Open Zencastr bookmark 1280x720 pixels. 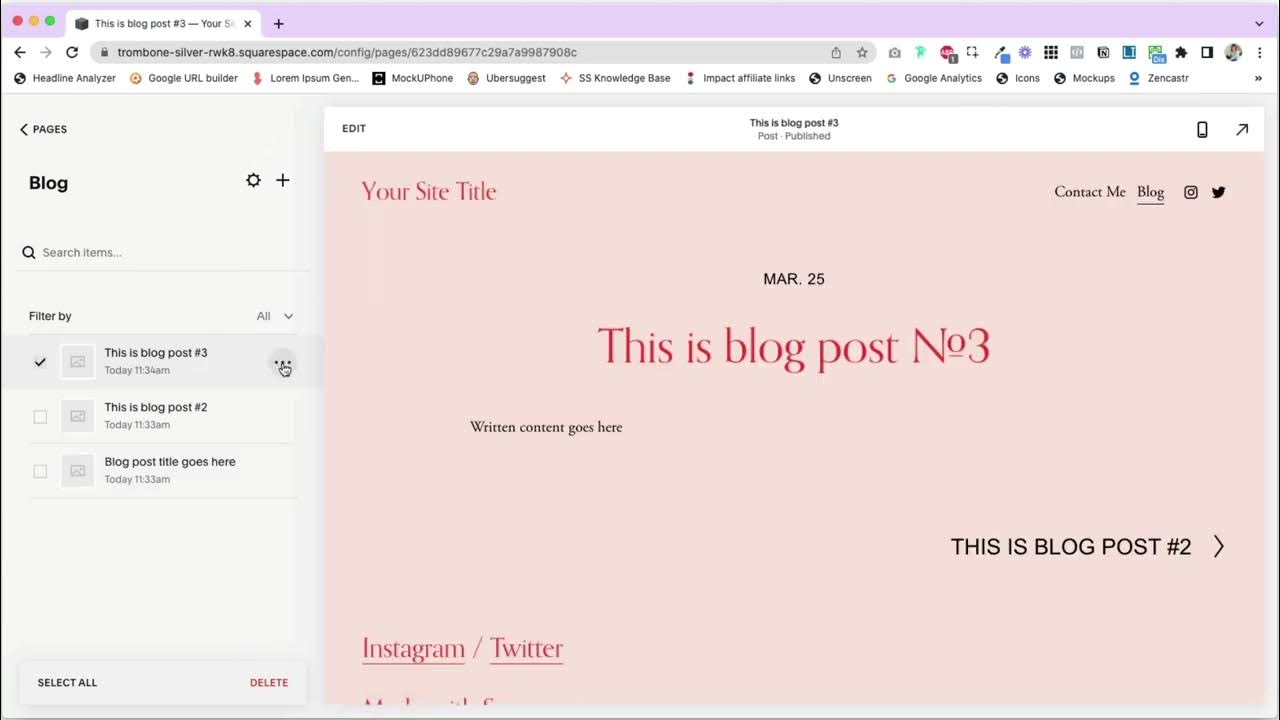coord(1158,78)
